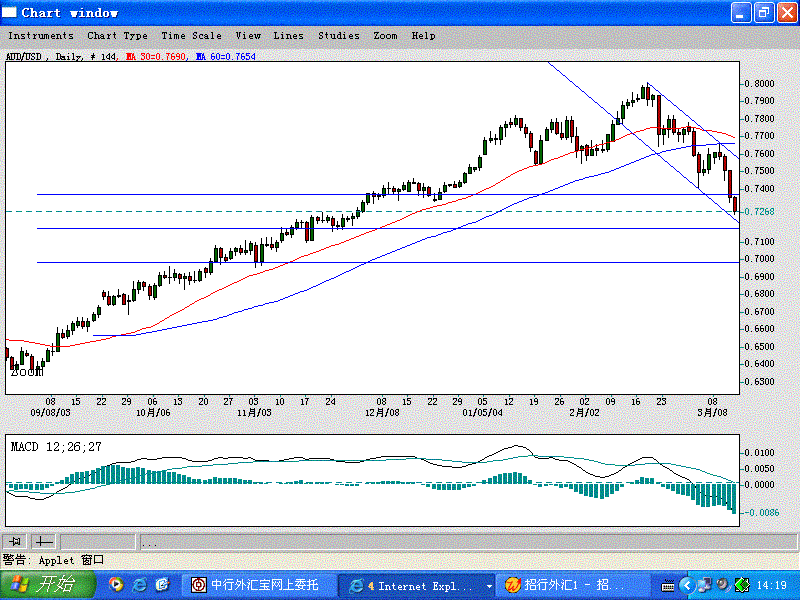The image size is (800, 600).
Task: Expand hidden system tray icons arrow
Action: click(x=687, y=585)
